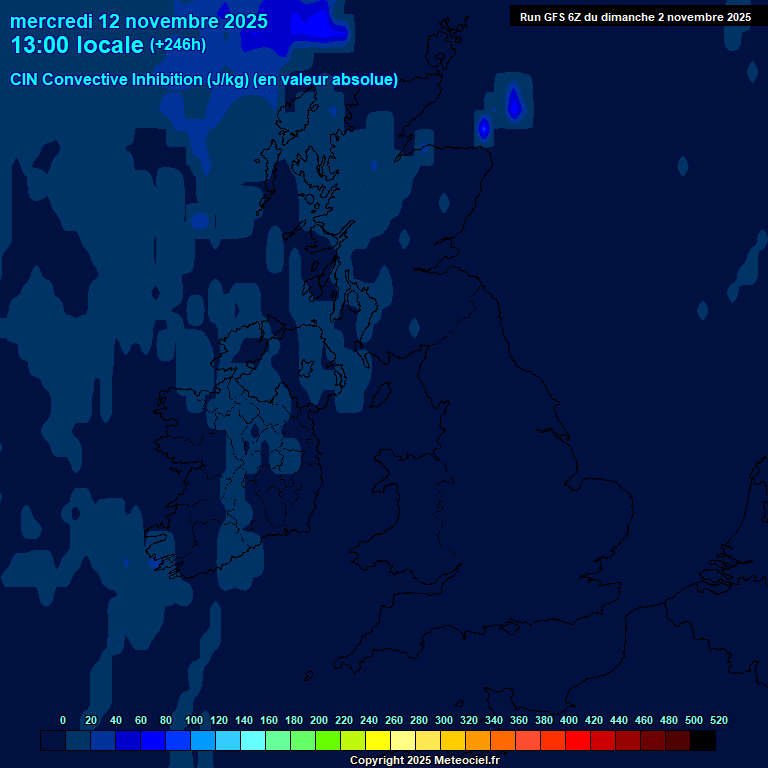Click the legend value label 260
This screenshot has width=768, height=768.
coord(394,720)
